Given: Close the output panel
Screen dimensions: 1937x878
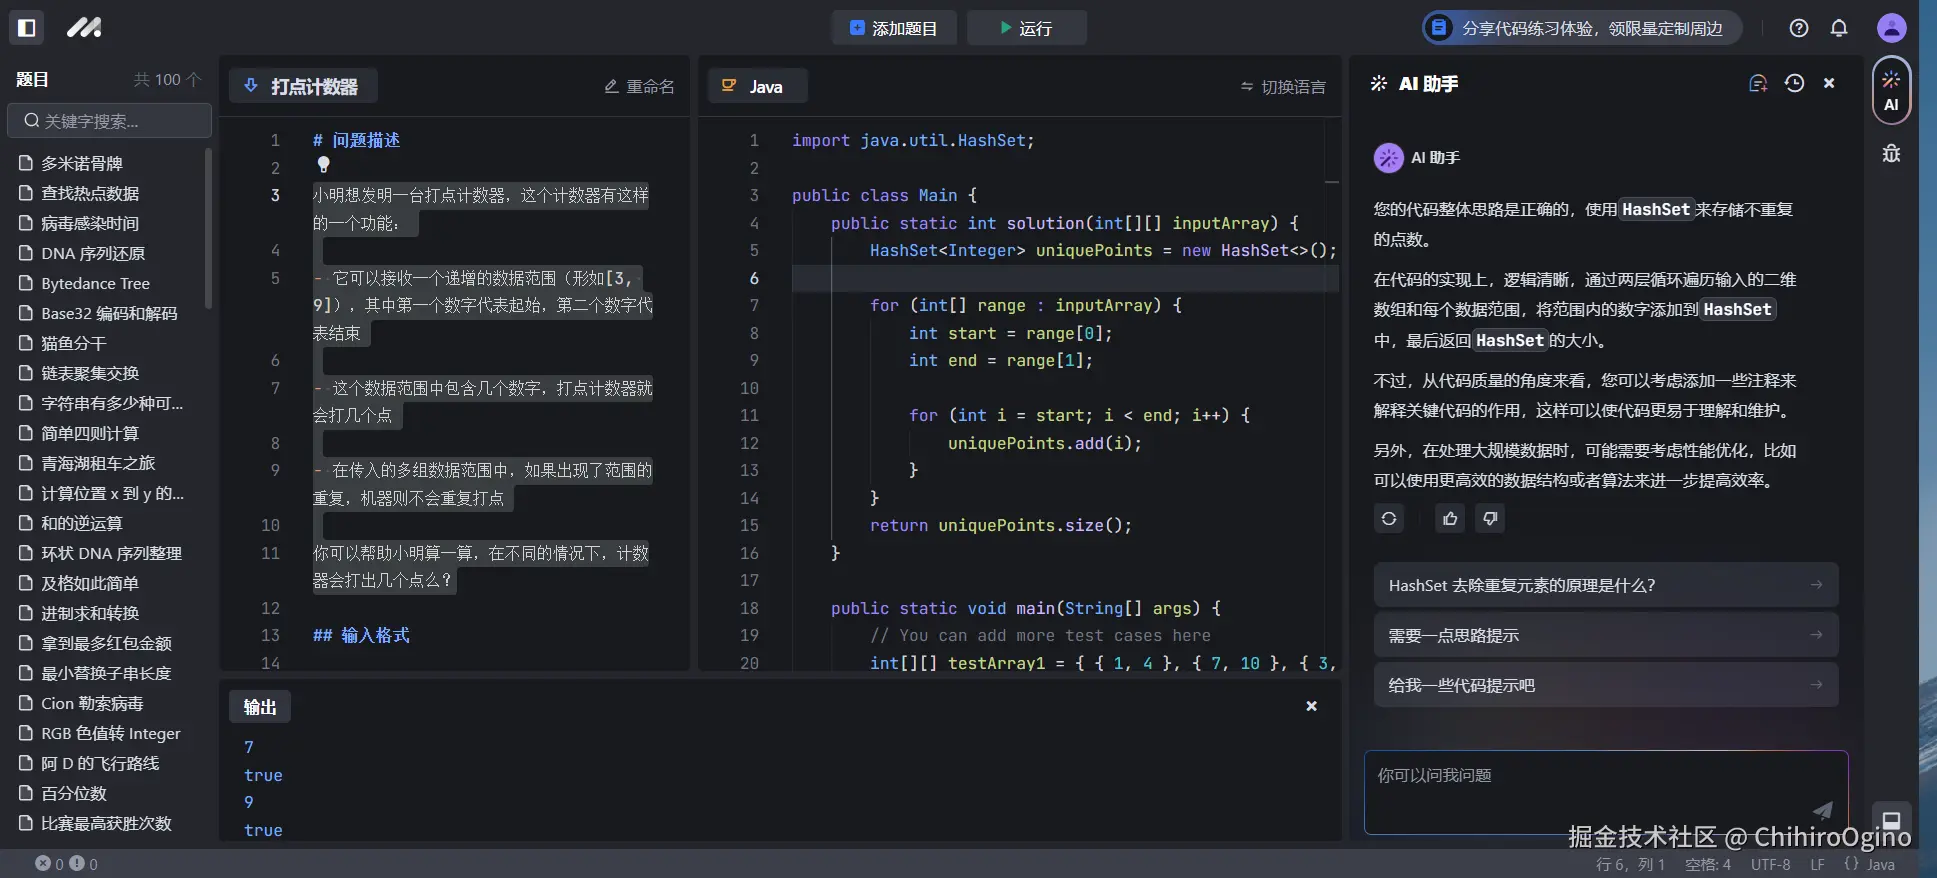Looking at the screenshot, I should click(x=1311, y=706).
